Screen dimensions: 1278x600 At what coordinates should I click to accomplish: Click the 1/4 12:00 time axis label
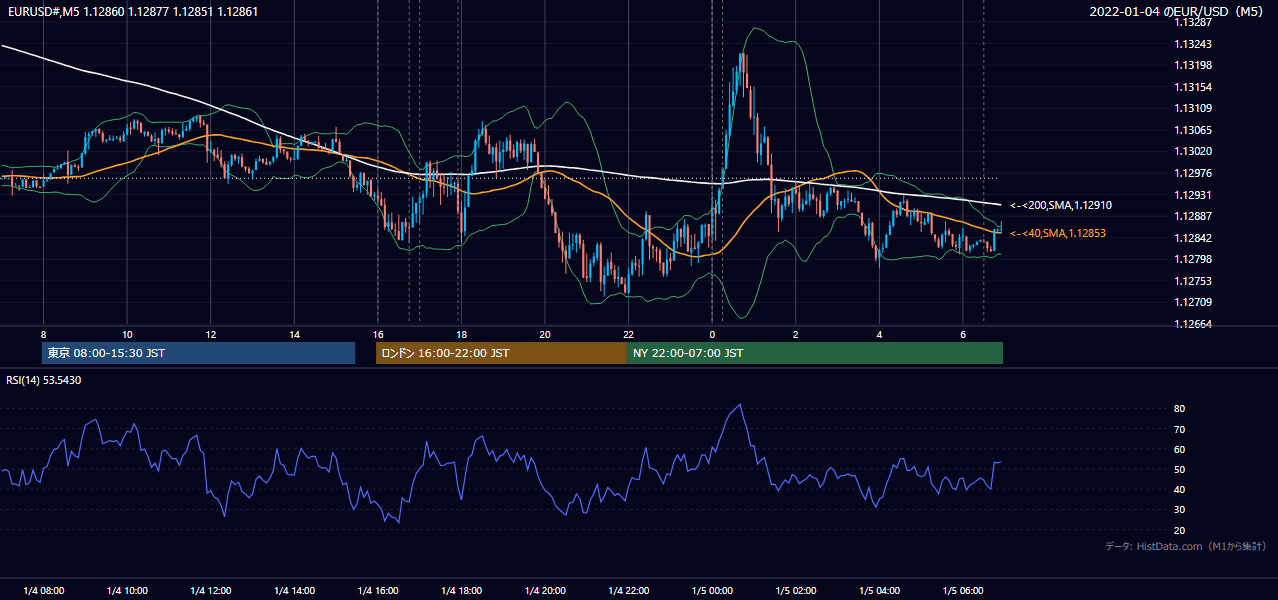[210, 590]
